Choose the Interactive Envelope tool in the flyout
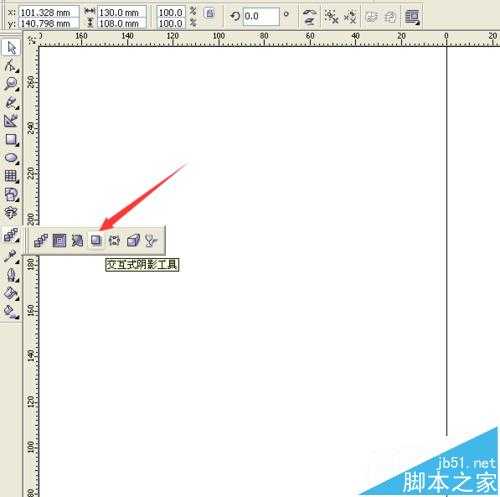 114,240
